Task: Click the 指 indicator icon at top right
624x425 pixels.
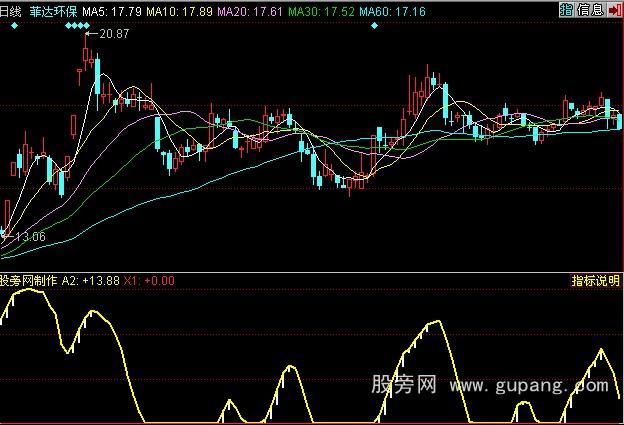Action: (566, 10)
